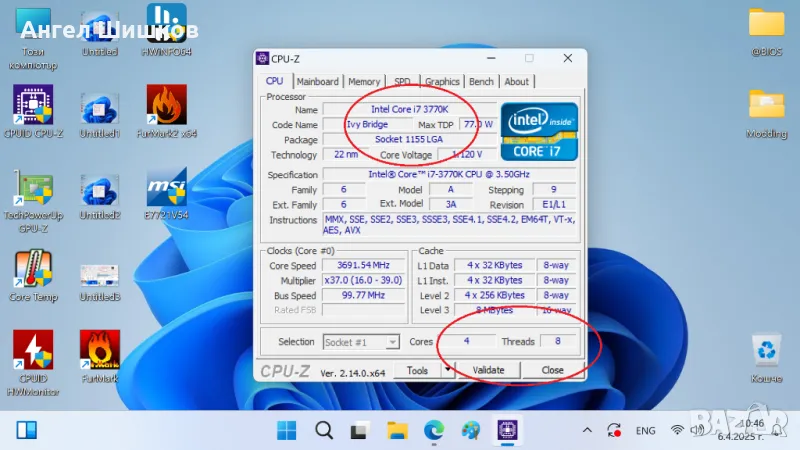Image resolution: width=800 pixels, height=450 pixels.
Task: Click the Microsoft Edge taskbar icon
Action: (433, 430)
